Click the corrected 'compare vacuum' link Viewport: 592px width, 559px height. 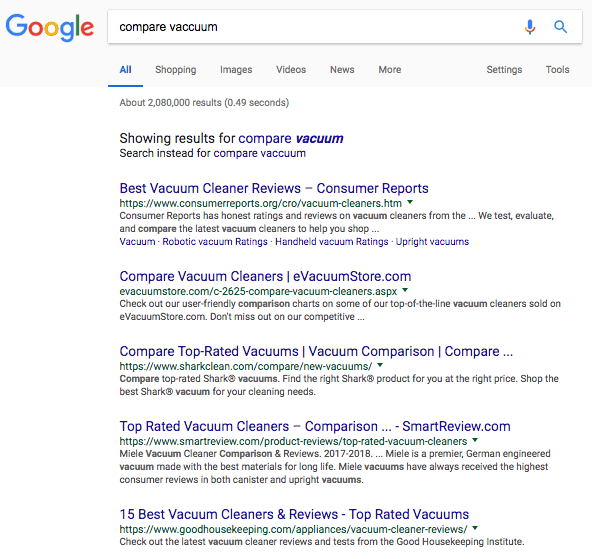291,139
